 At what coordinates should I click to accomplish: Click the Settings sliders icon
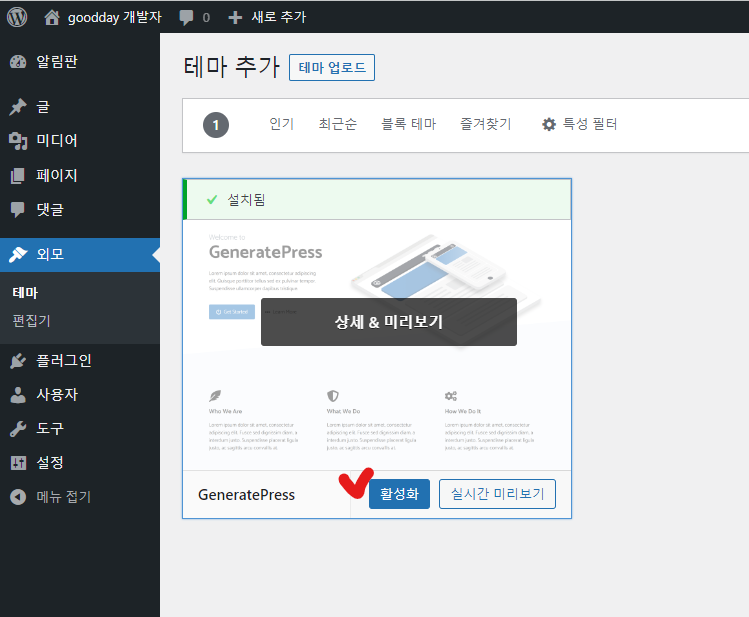(x=18, y=463)
